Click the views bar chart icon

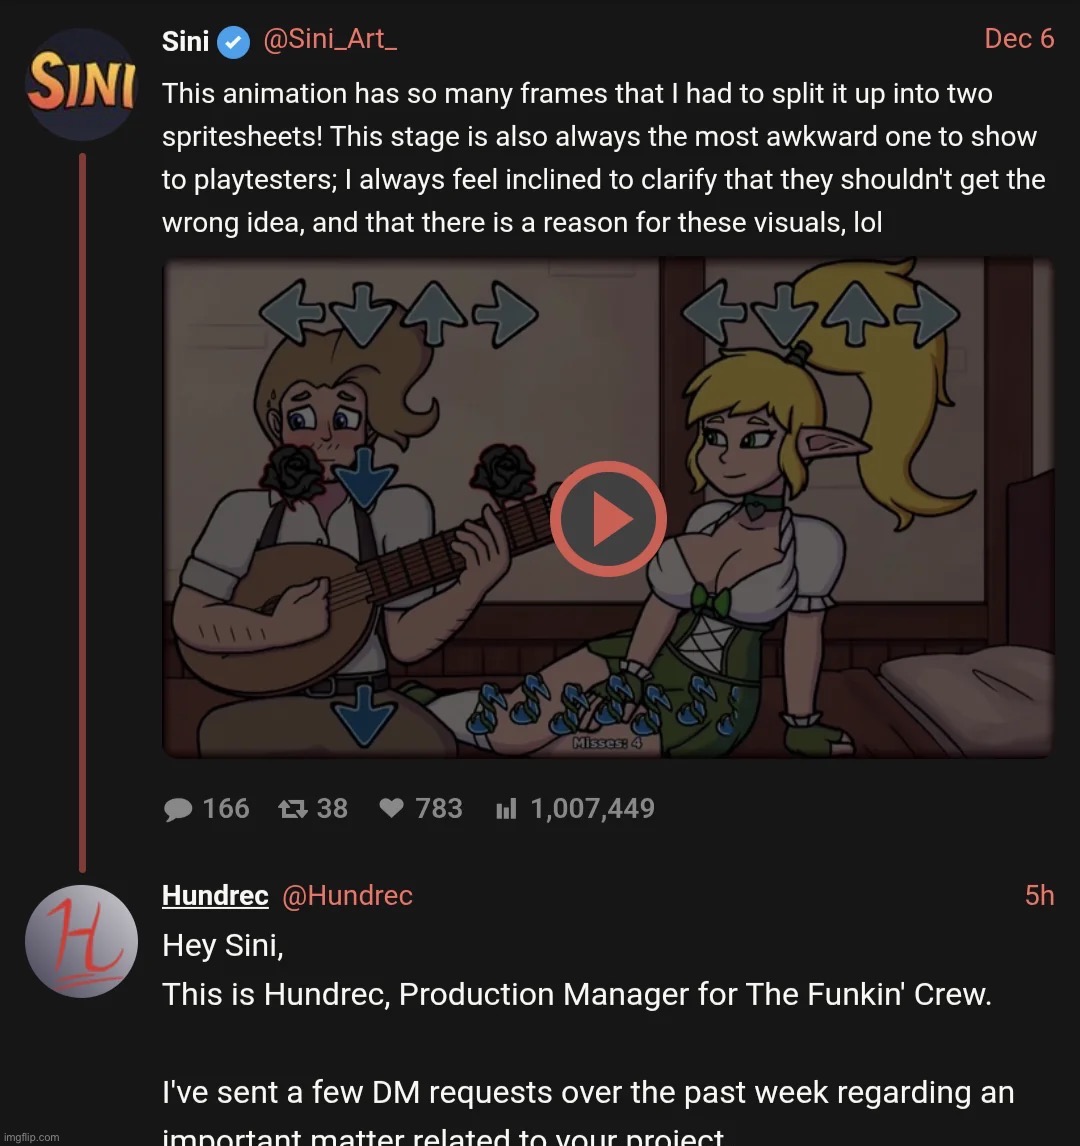(506, 809)
